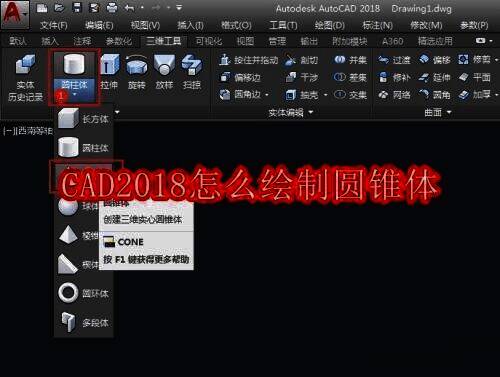Click the Undo arrow icon
Screen dimensions: 500x377
[129, 8]
